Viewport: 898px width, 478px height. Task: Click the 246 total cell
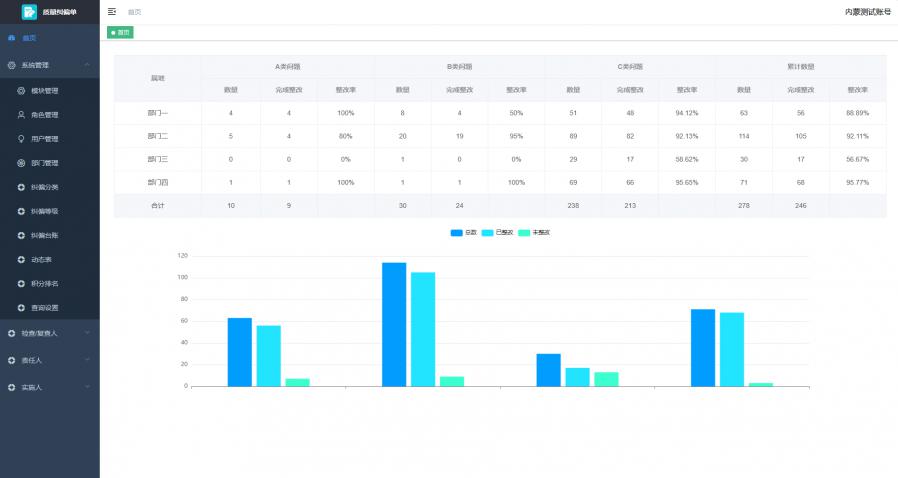pos(801,206)
